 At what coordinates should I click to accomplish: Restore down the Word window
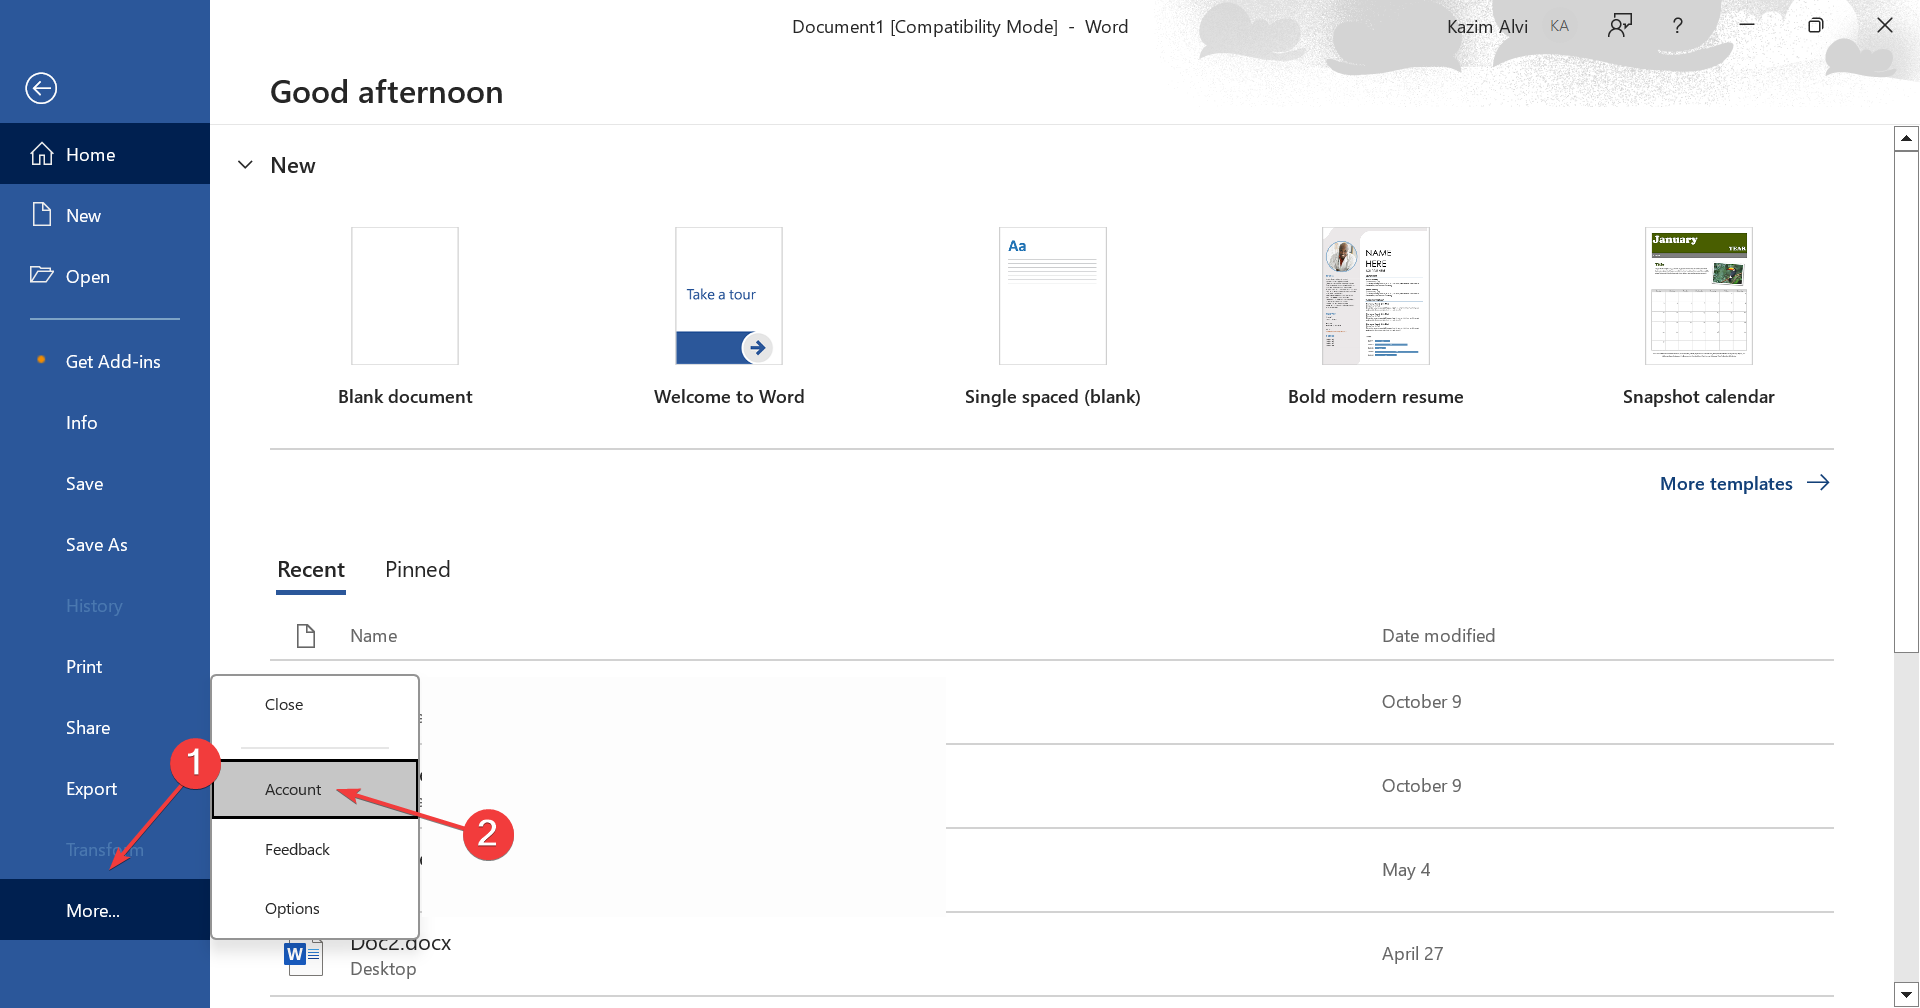1816,25
